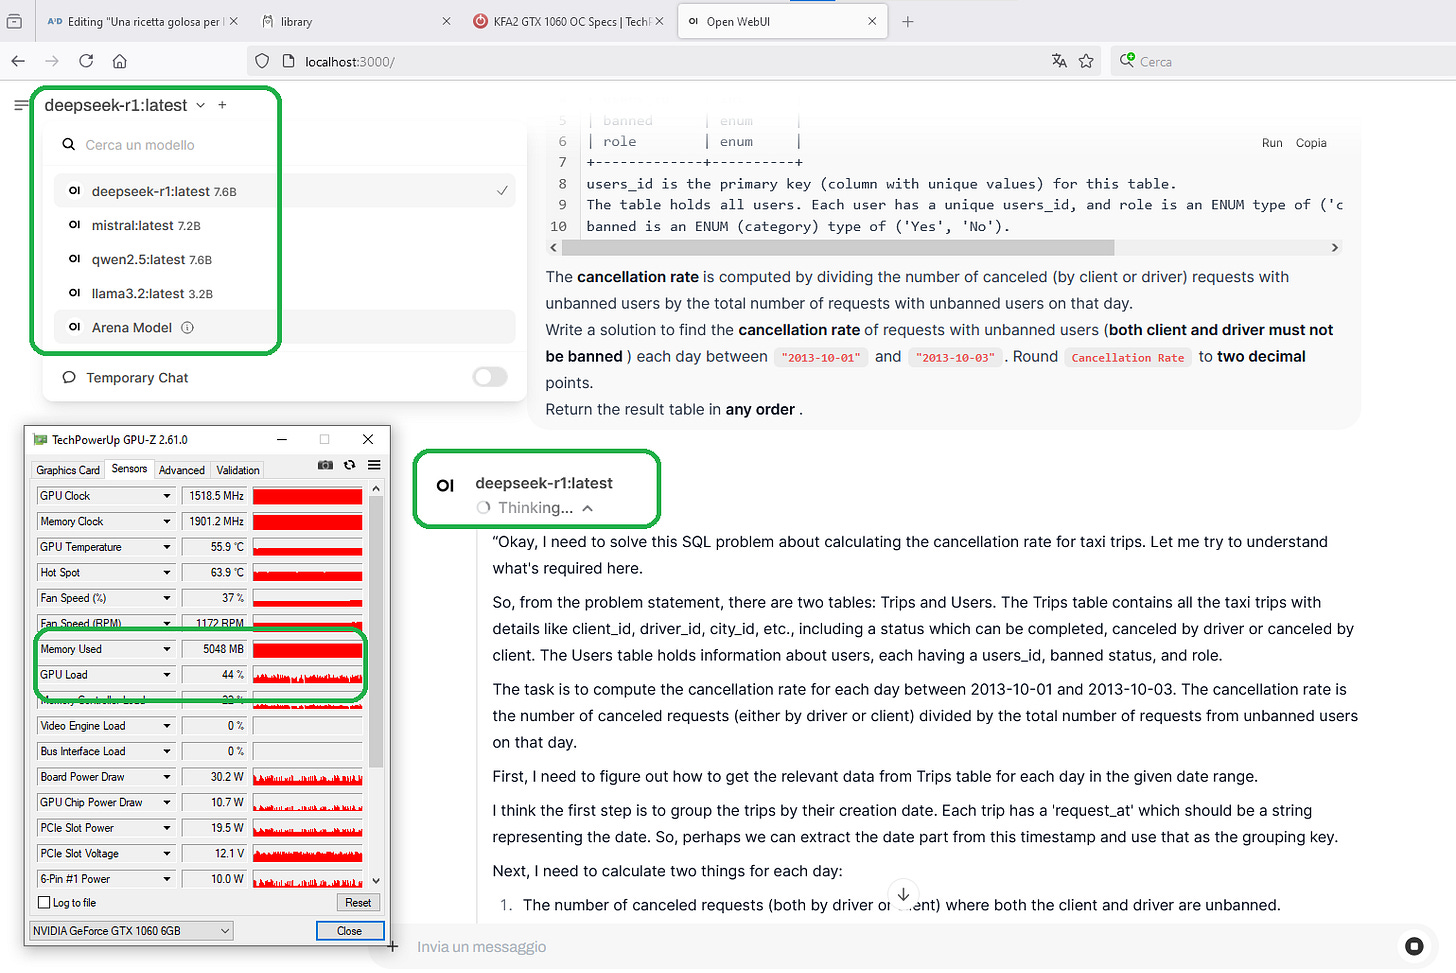The width and height of the screenshot is (1456, 973).
Task: Open Video Engine Load sensor dropdown
Action: (x=167, y=726)
